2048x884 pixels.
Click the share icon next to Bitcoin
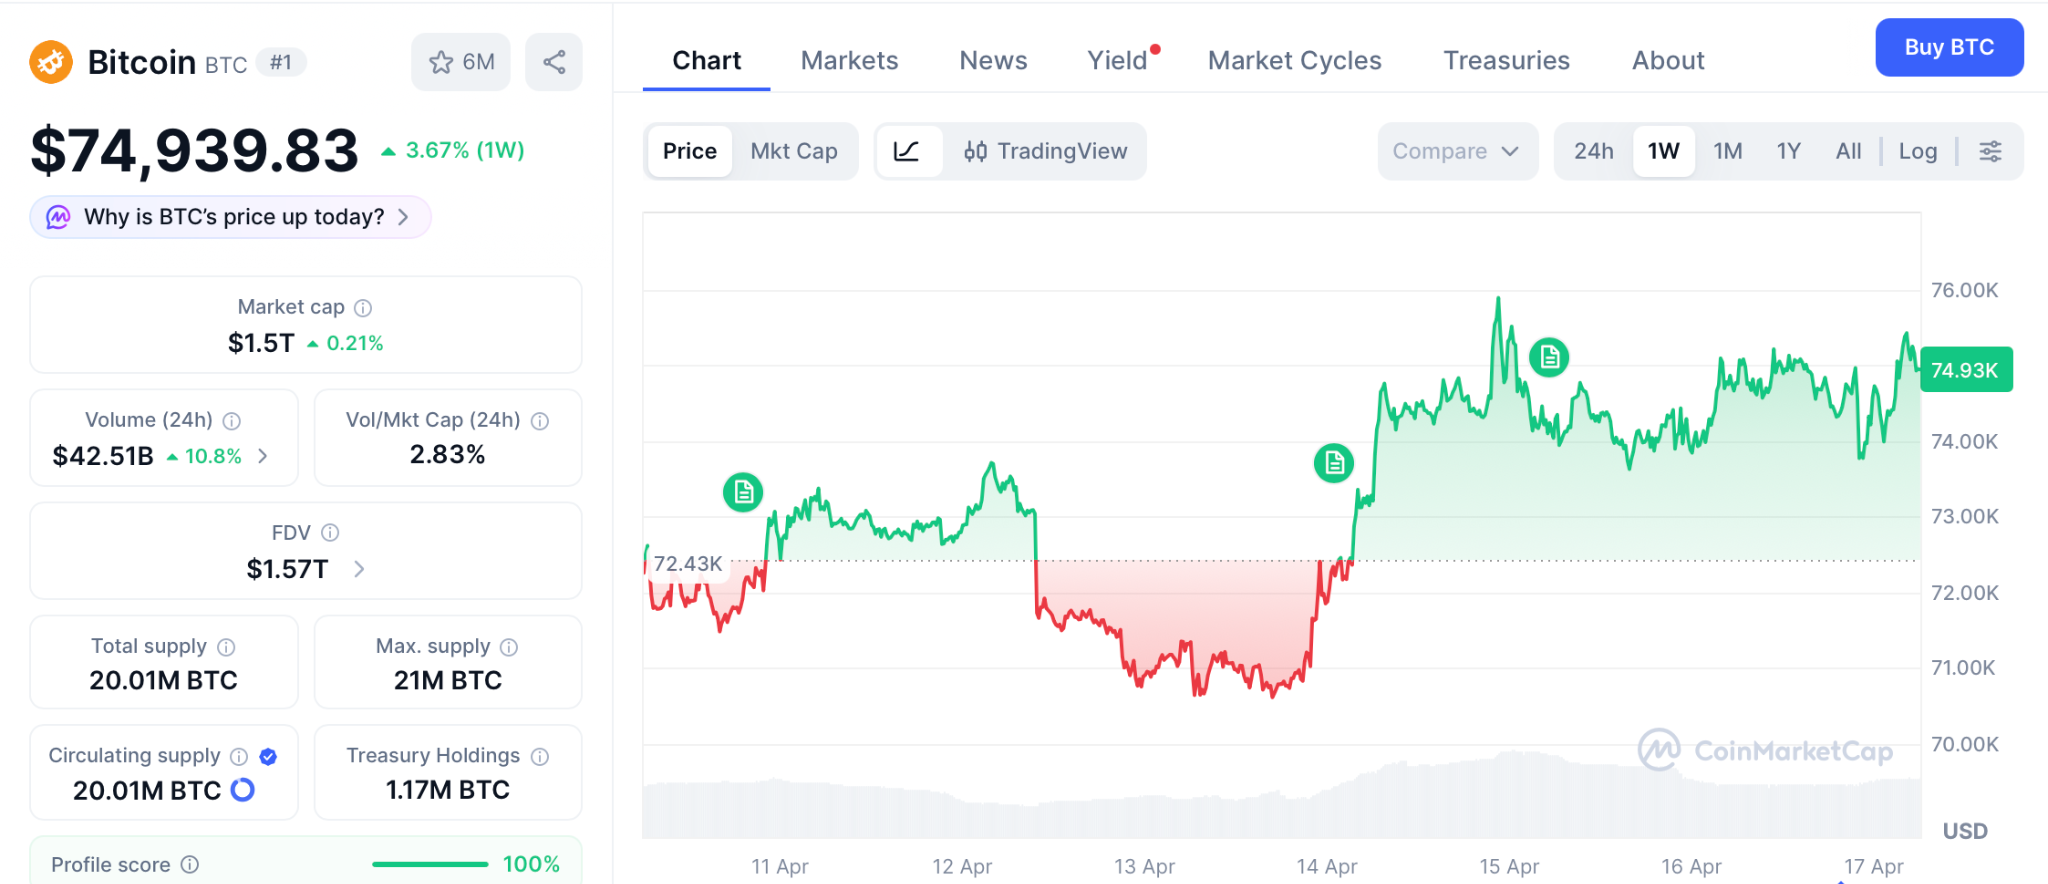554,62
